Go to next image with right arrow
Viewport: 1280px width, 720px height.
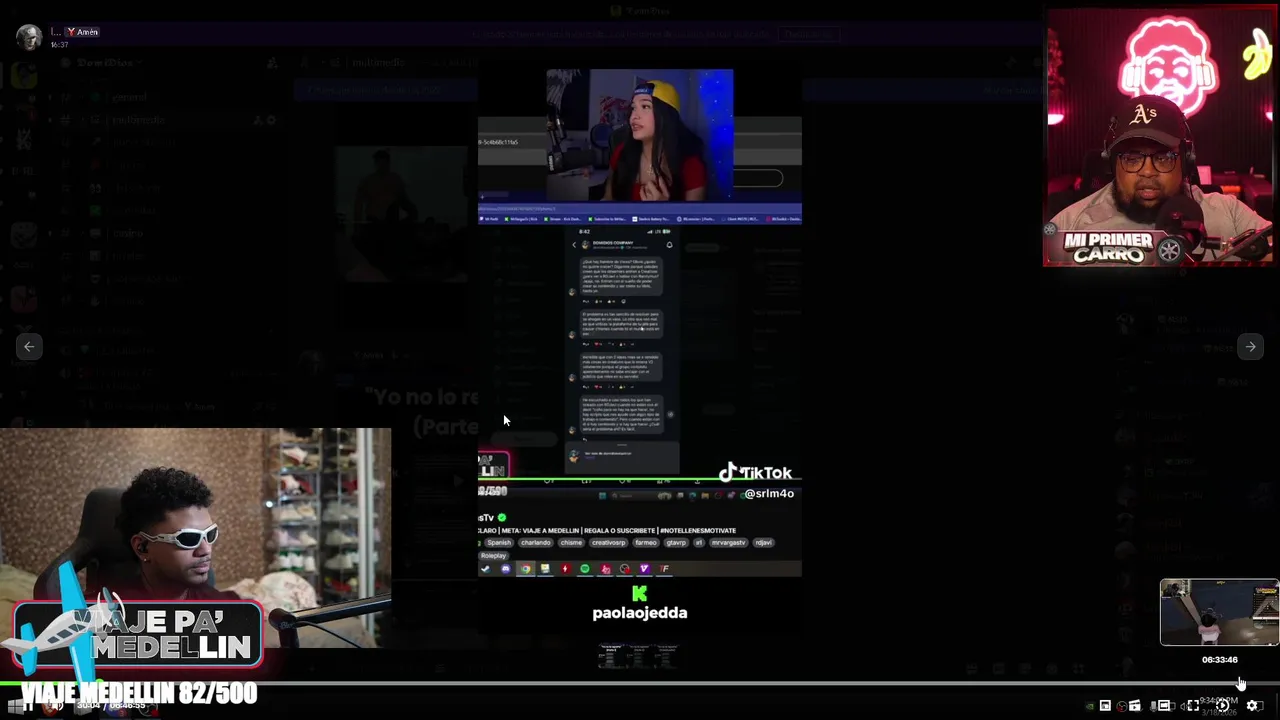click(1250, 346)
